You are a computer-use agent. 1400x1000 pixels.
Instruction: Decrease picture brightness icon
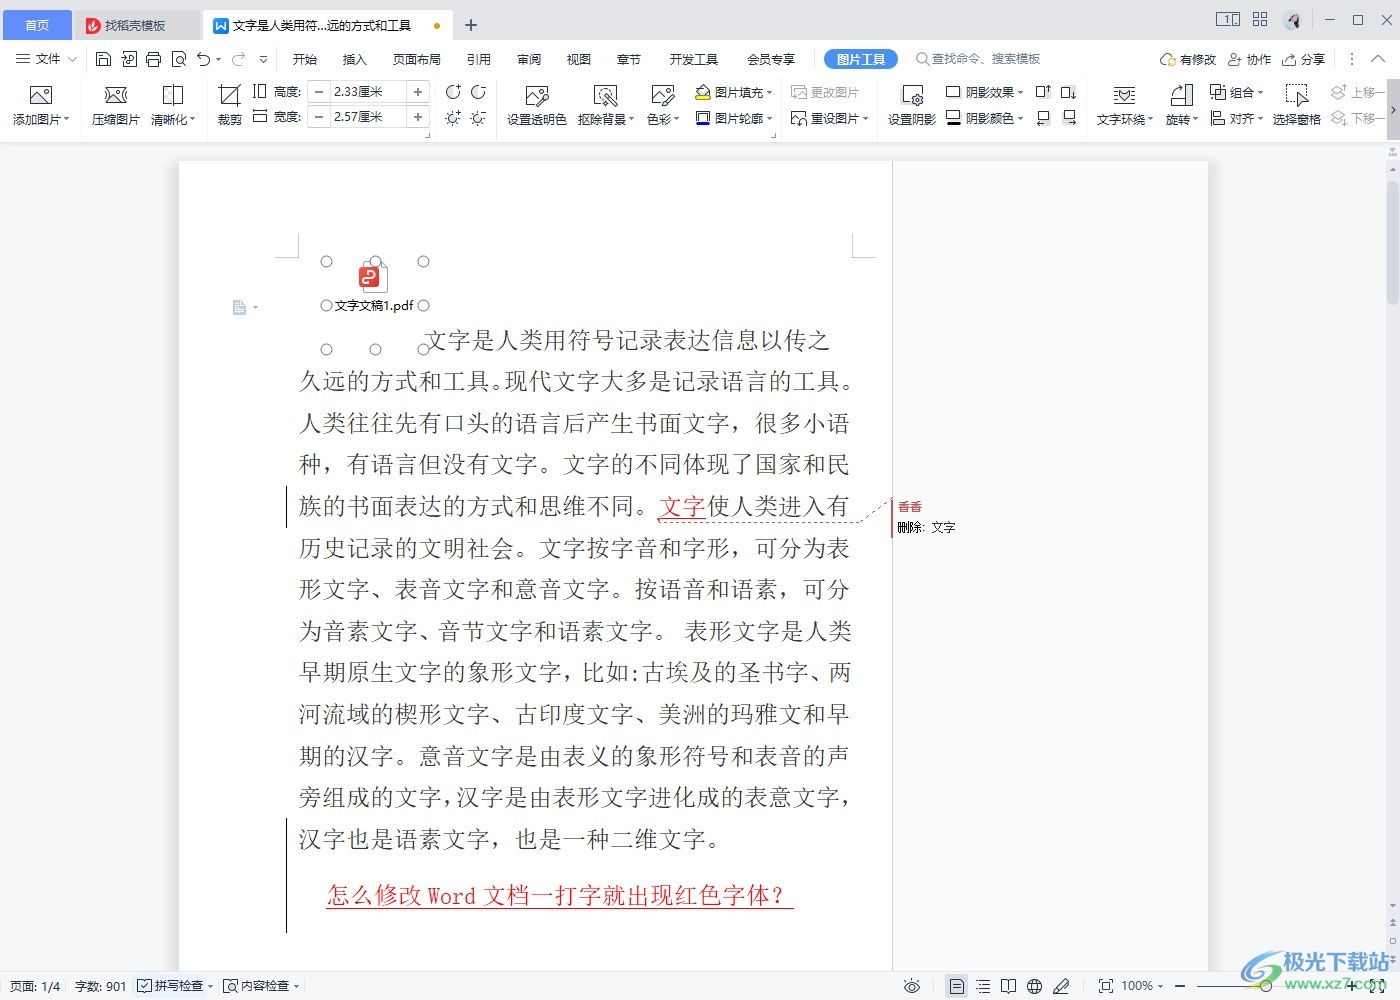click(x=478, y=118)
